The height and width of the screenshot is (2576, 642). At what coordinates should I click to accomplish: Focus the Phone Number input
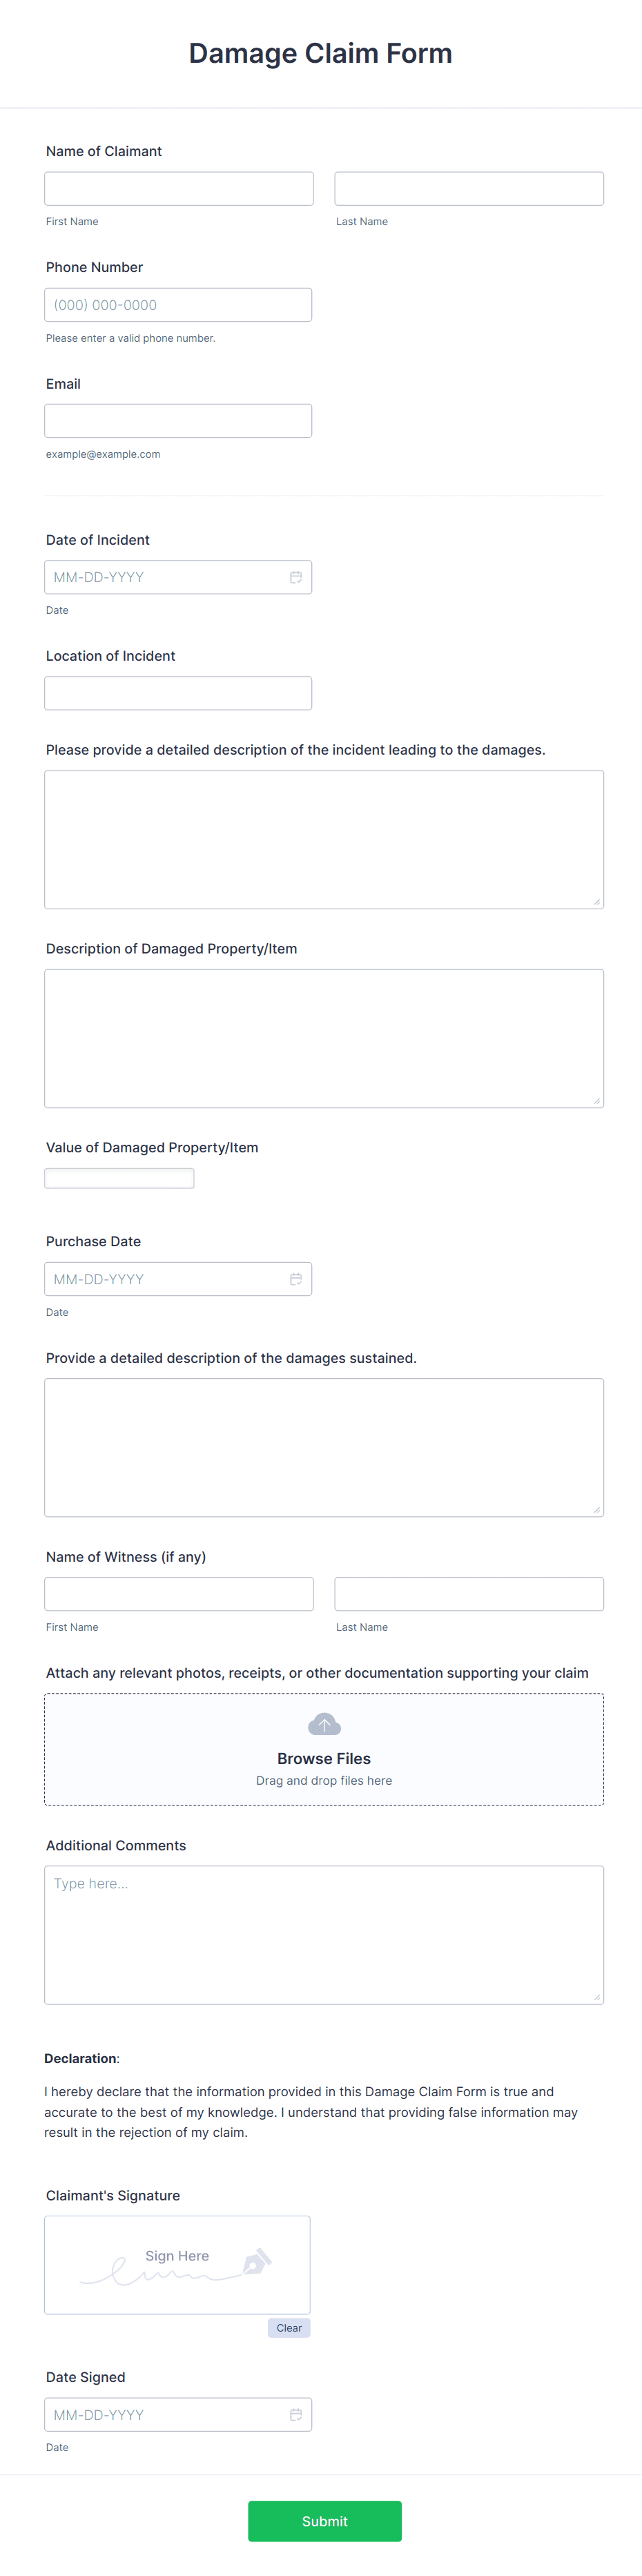[x=178, y=304]
